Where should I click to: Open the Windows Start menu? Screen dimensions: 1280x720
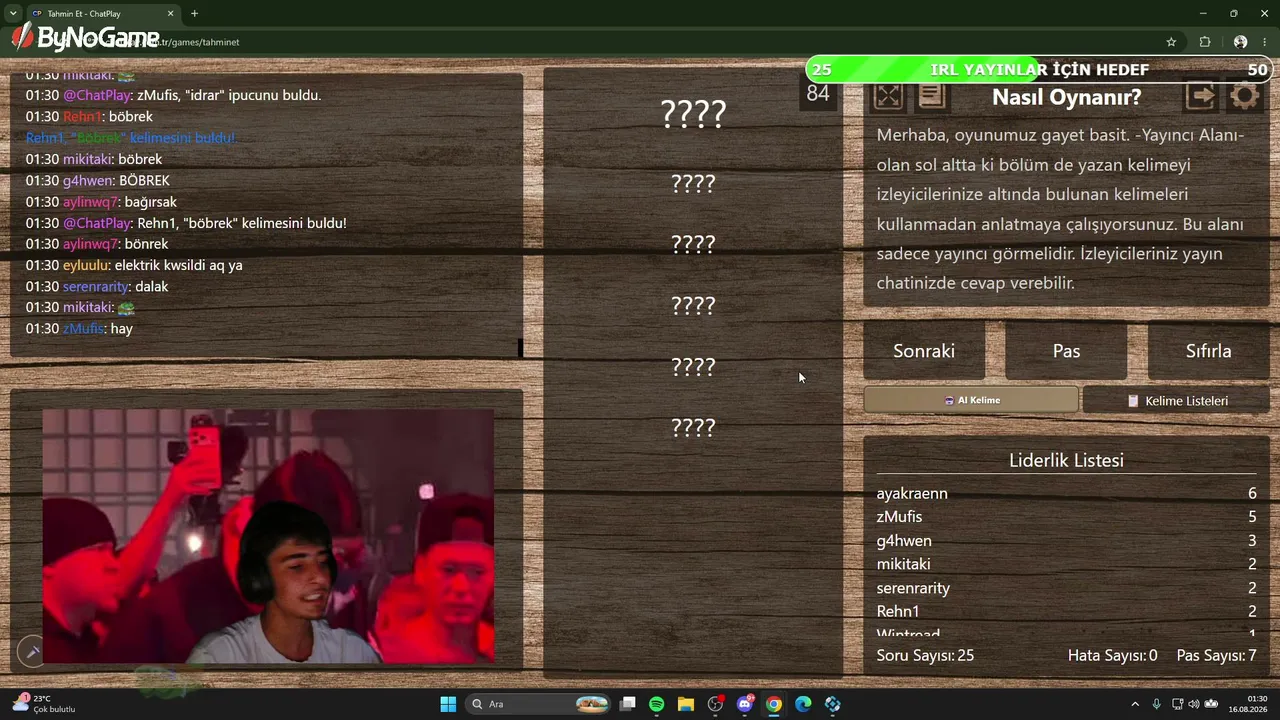(448, 704)
